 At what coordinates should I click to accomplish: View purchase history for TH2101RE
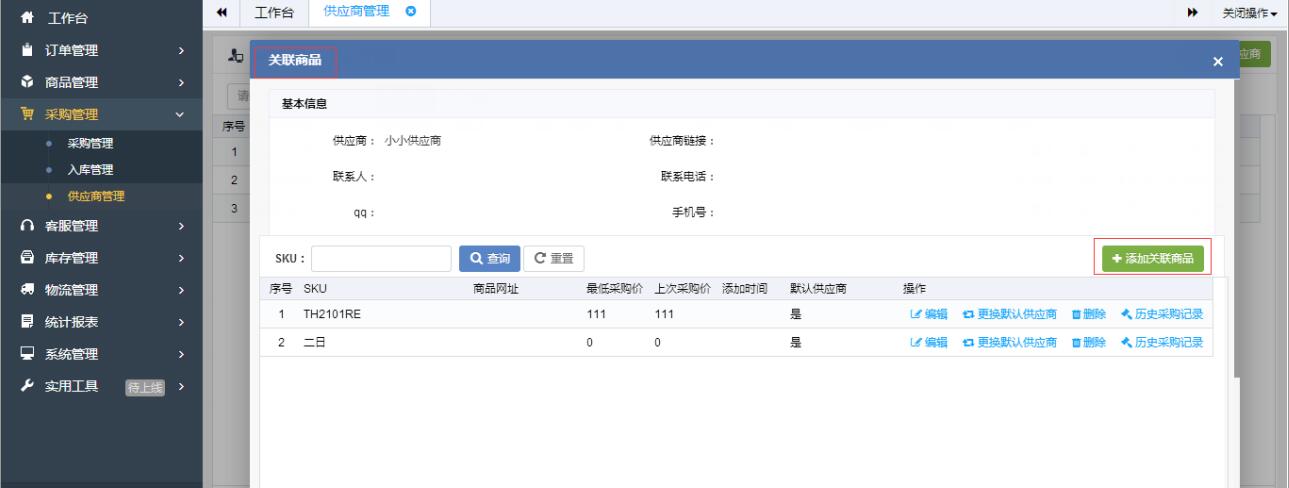coord(1162,315)
